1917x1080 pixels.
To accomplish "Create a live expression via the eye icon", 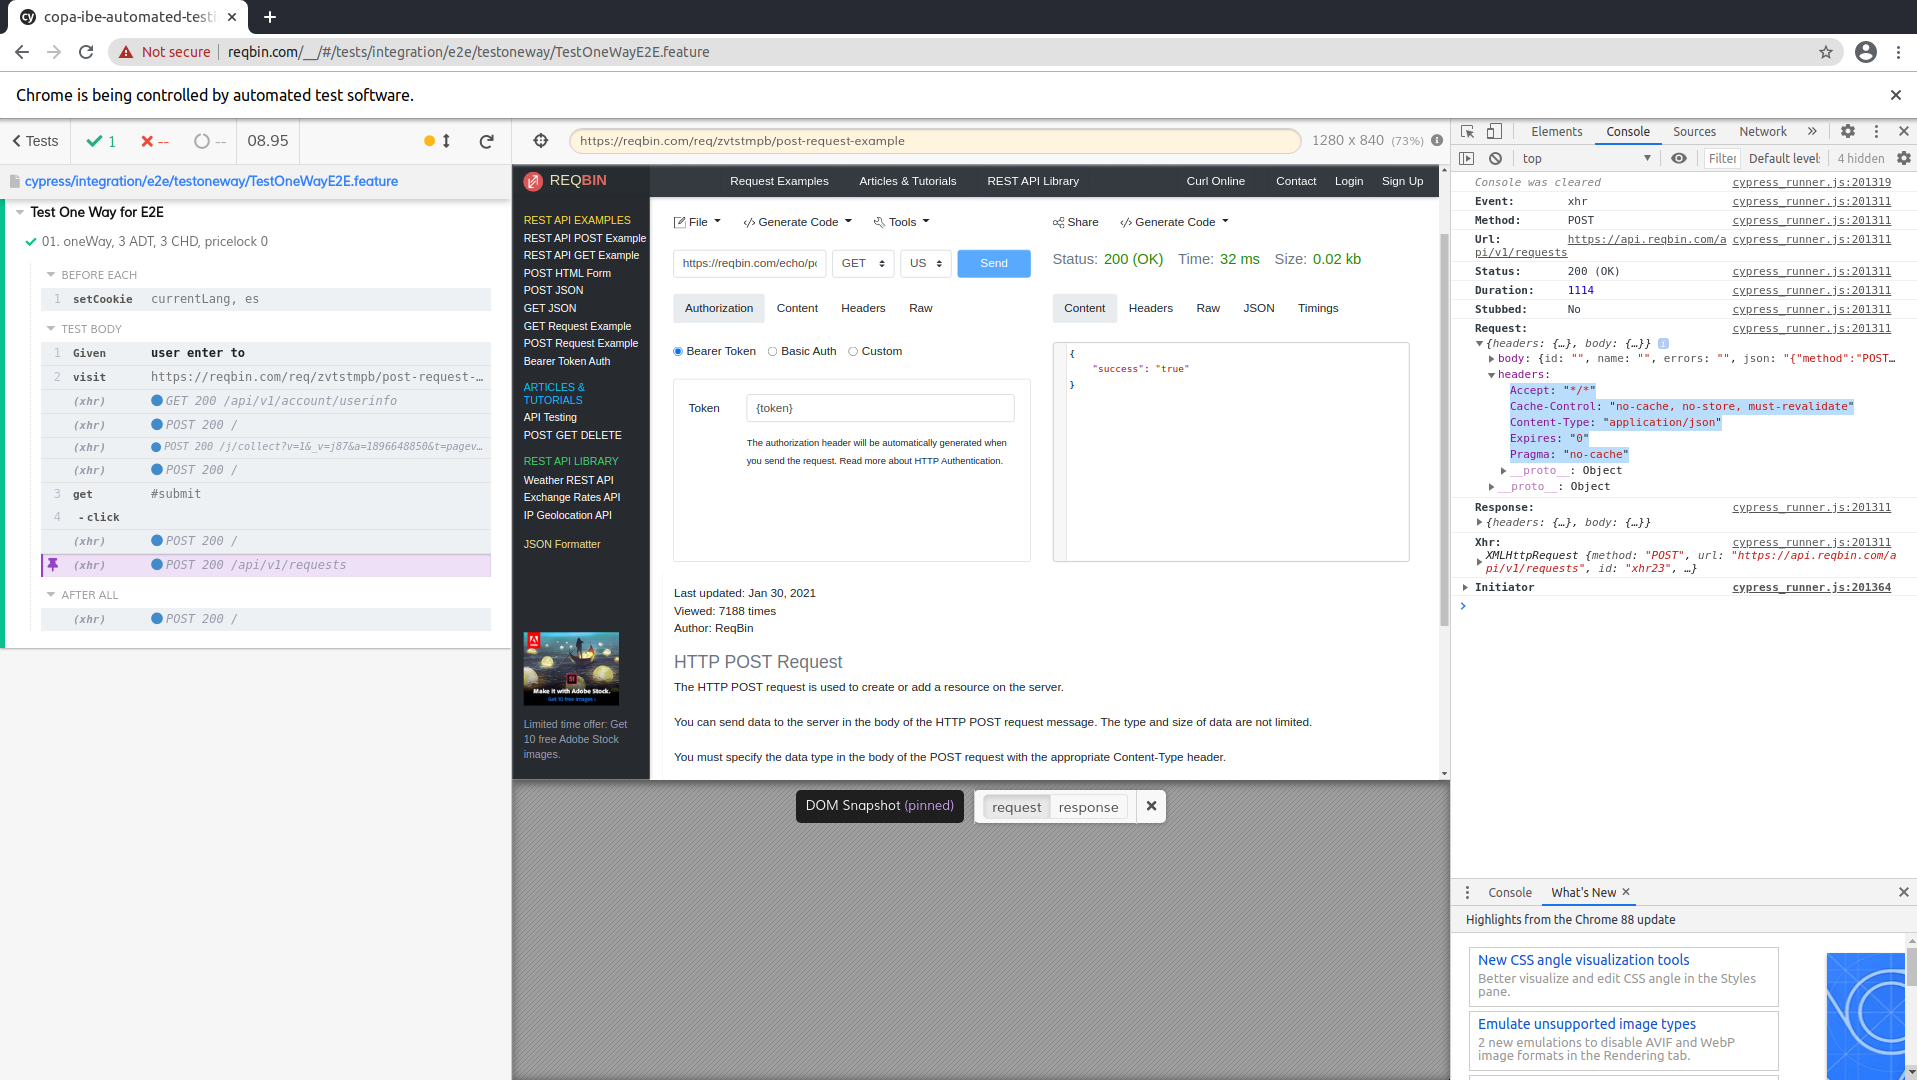I will (x=1679, y=158).
